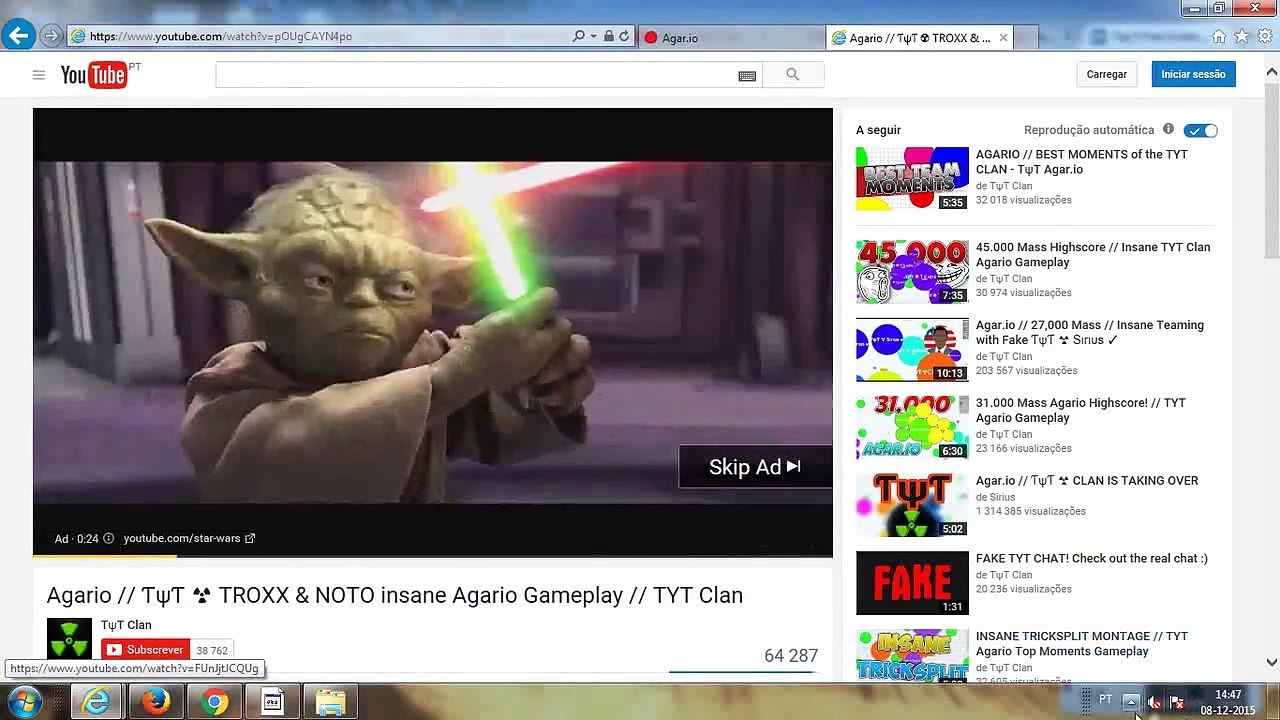Click the red Subscrever button
The image size is (1280, 720).
tap(145, 650)
